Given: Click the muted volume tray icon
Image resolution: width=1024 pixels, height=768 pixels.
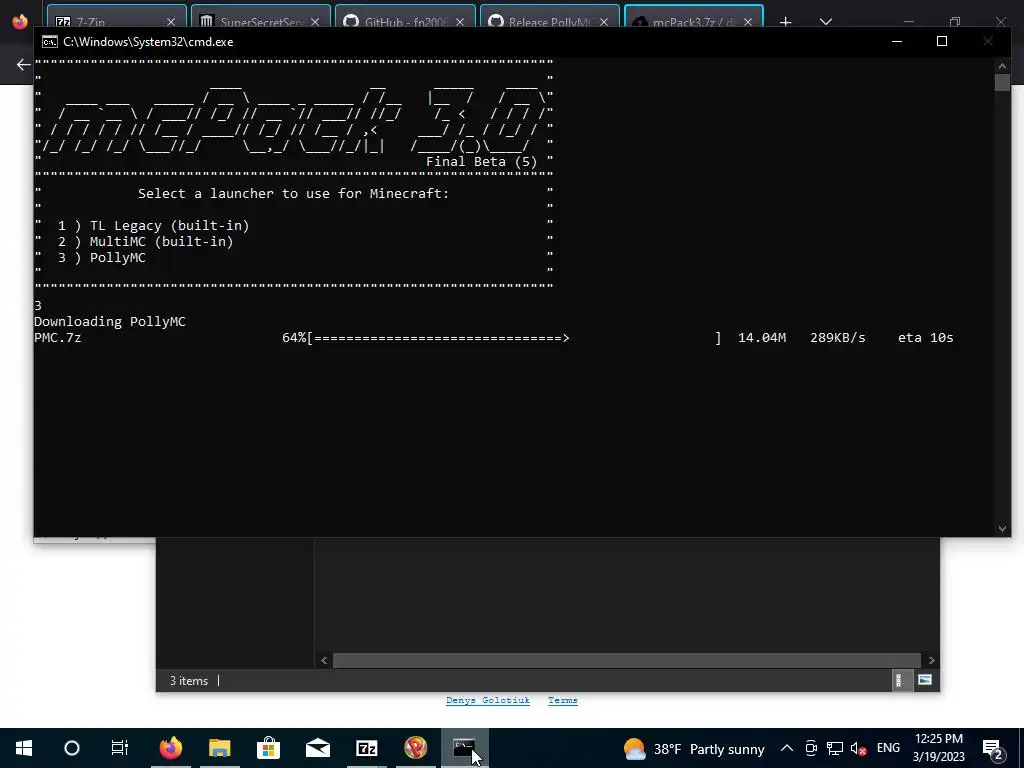Looking at the screenshot, I should (859, 748).
